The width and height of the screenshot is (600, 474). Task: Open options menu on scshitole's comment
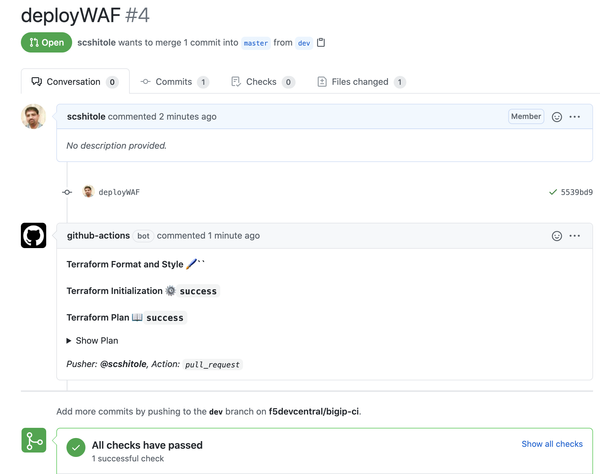coord(575,117)
